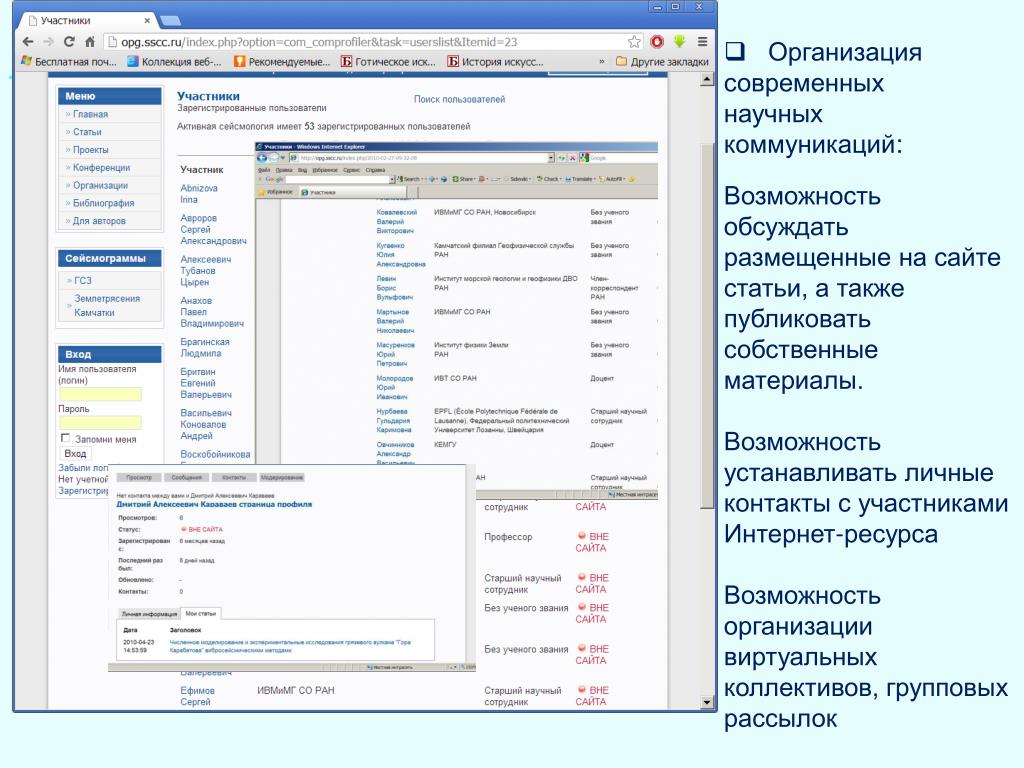This screenshot has width=1024, height=768.
Task: Open the ГСЗ seismograms link
Action: coord(82,280)
